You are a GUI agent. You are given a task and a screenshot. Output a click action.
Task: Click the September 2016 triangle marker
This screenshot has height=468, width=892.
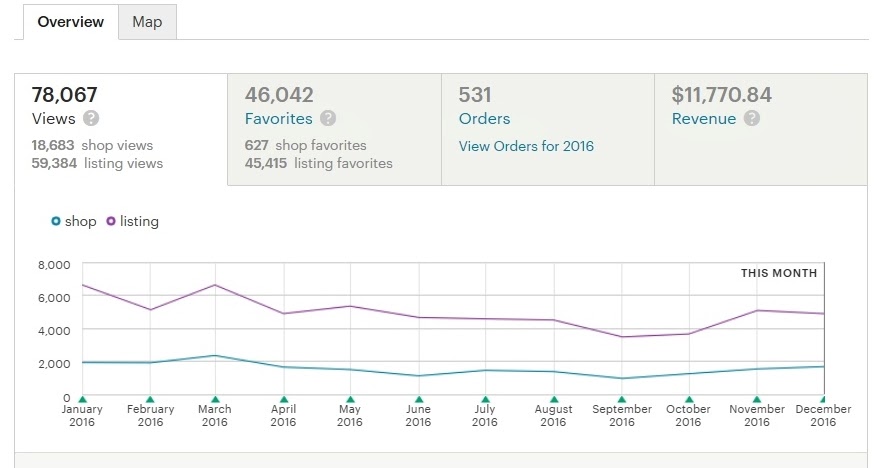pyautogui.click(x=622, y=399)
